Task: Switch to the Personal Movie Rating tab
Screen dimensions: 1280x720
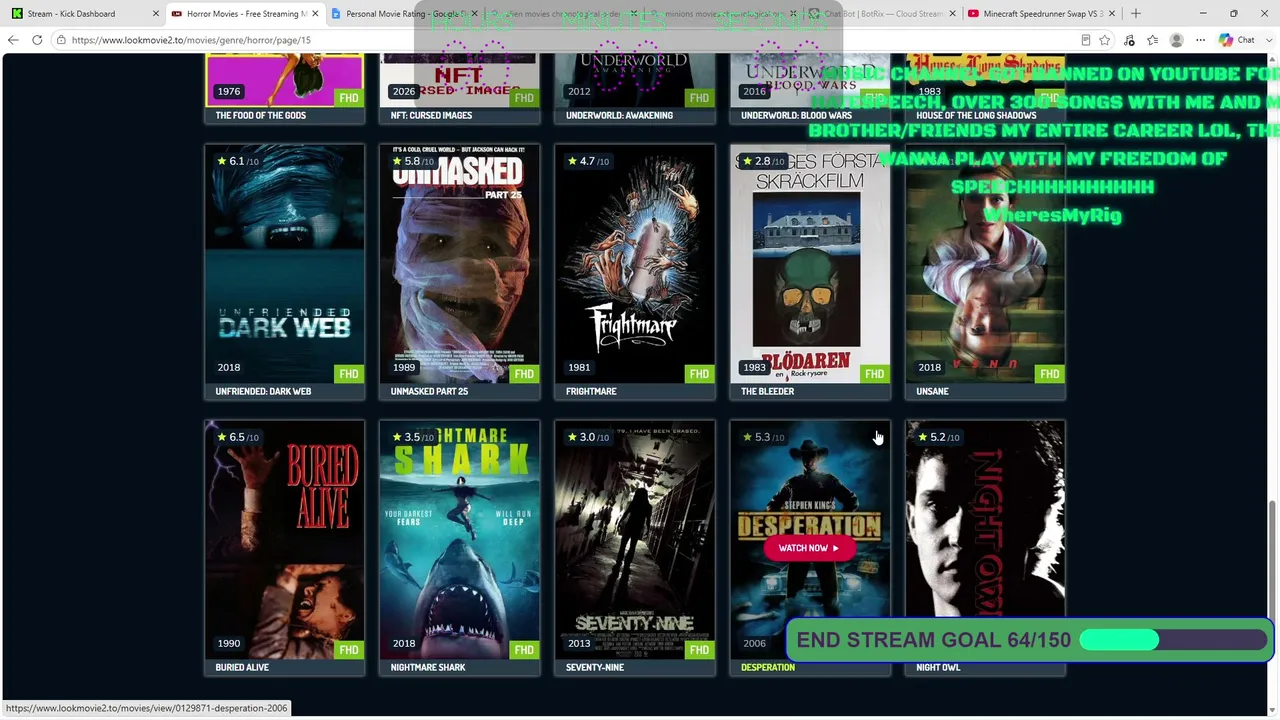Action: (404, 14)
